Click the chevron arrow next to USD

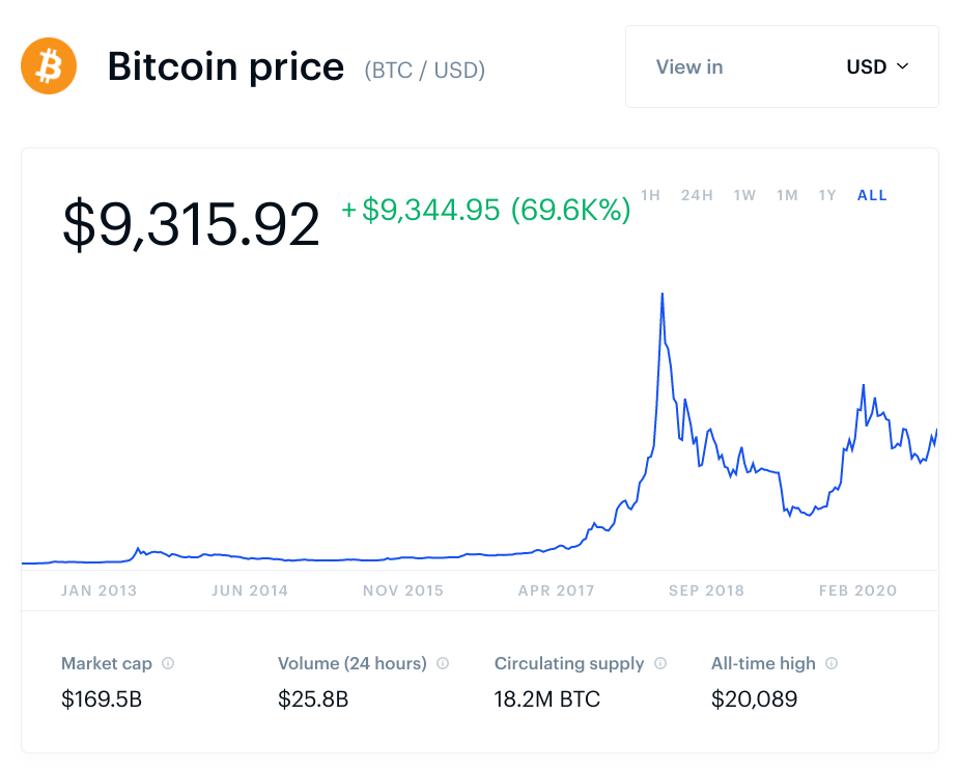click(x=904, y=67)
